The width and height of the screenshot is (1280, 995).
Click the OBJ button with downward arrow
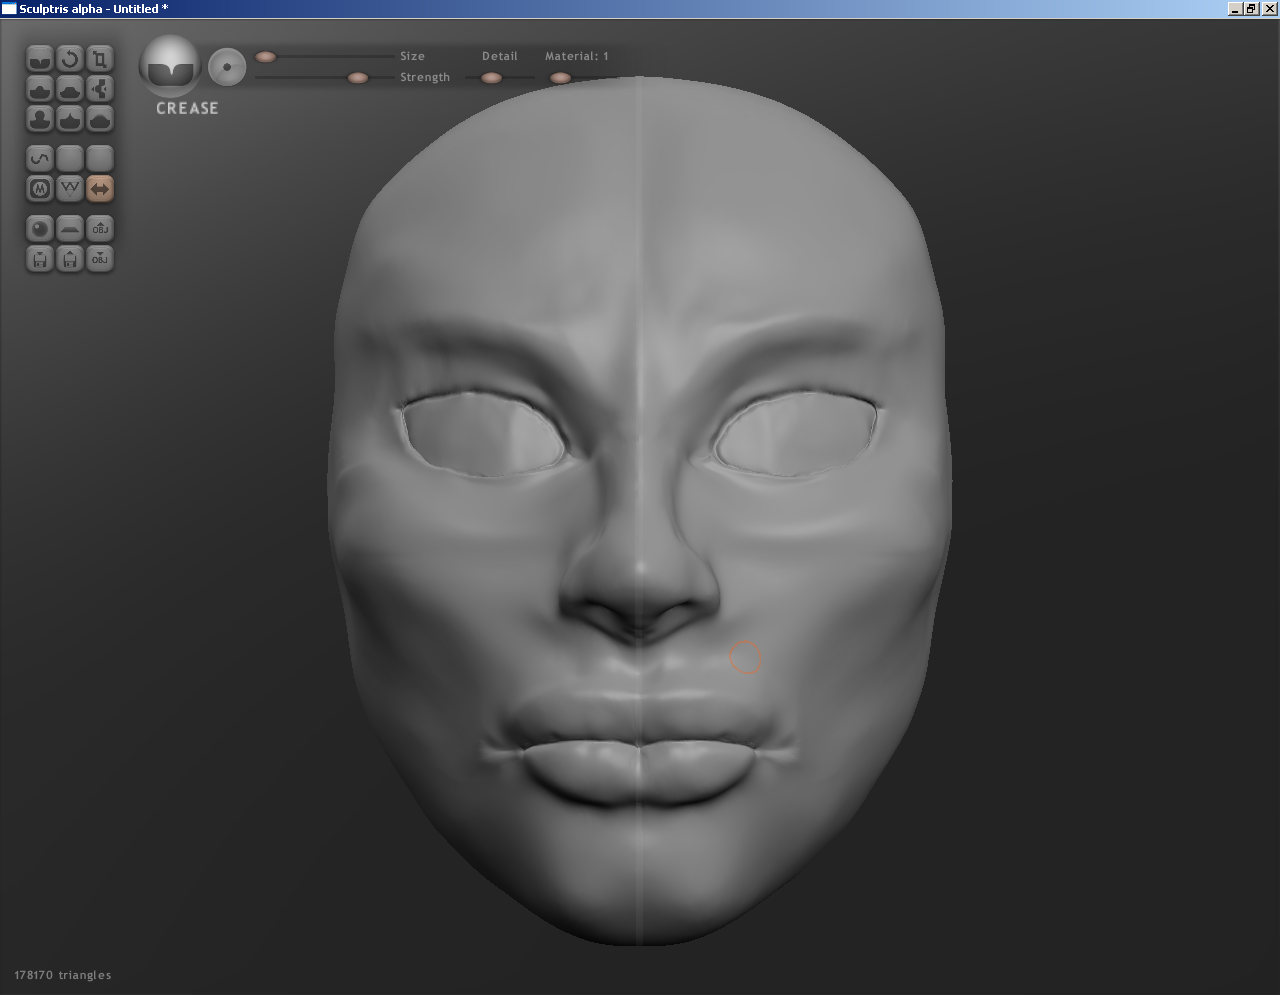pos(99,259)
